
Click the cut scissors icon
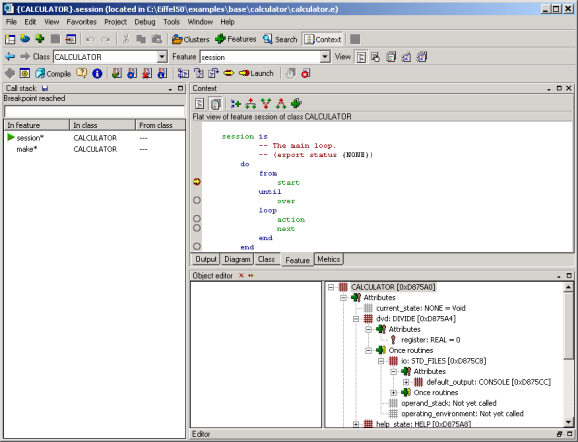tap(126, 39)
